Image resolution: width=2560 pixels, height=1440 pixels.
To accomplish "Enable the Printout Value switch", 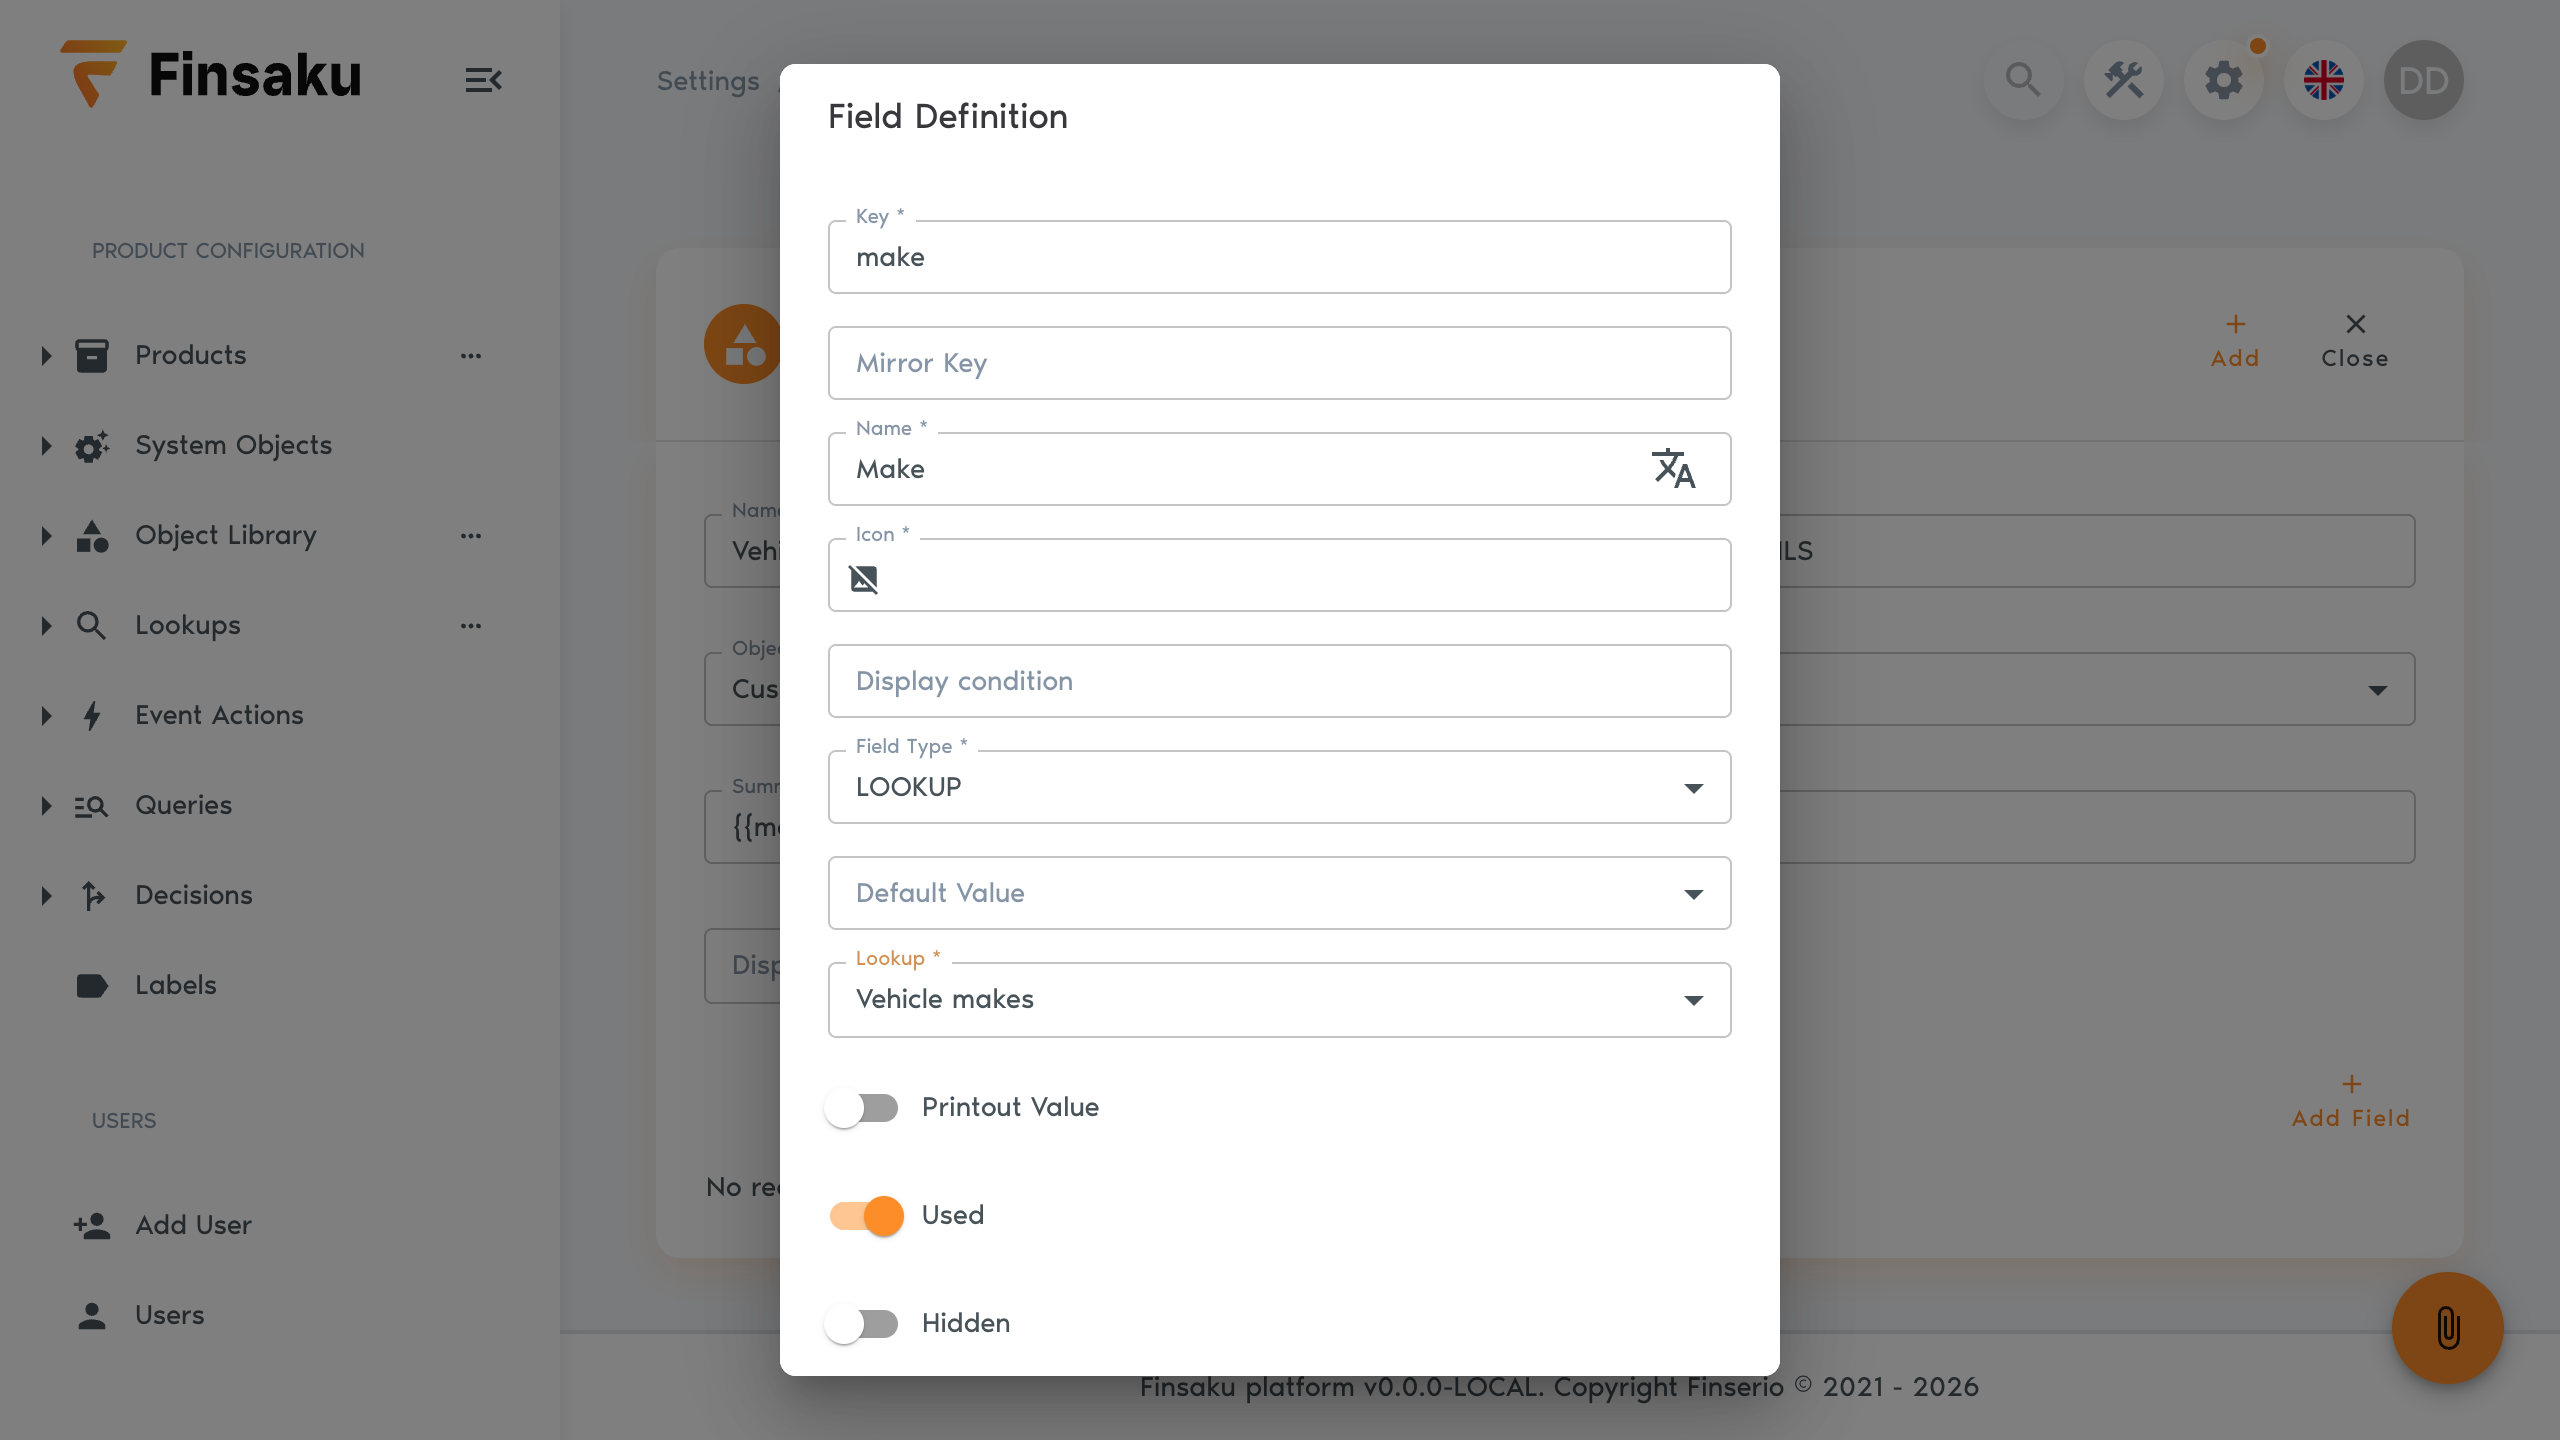I will (862, 1108).
